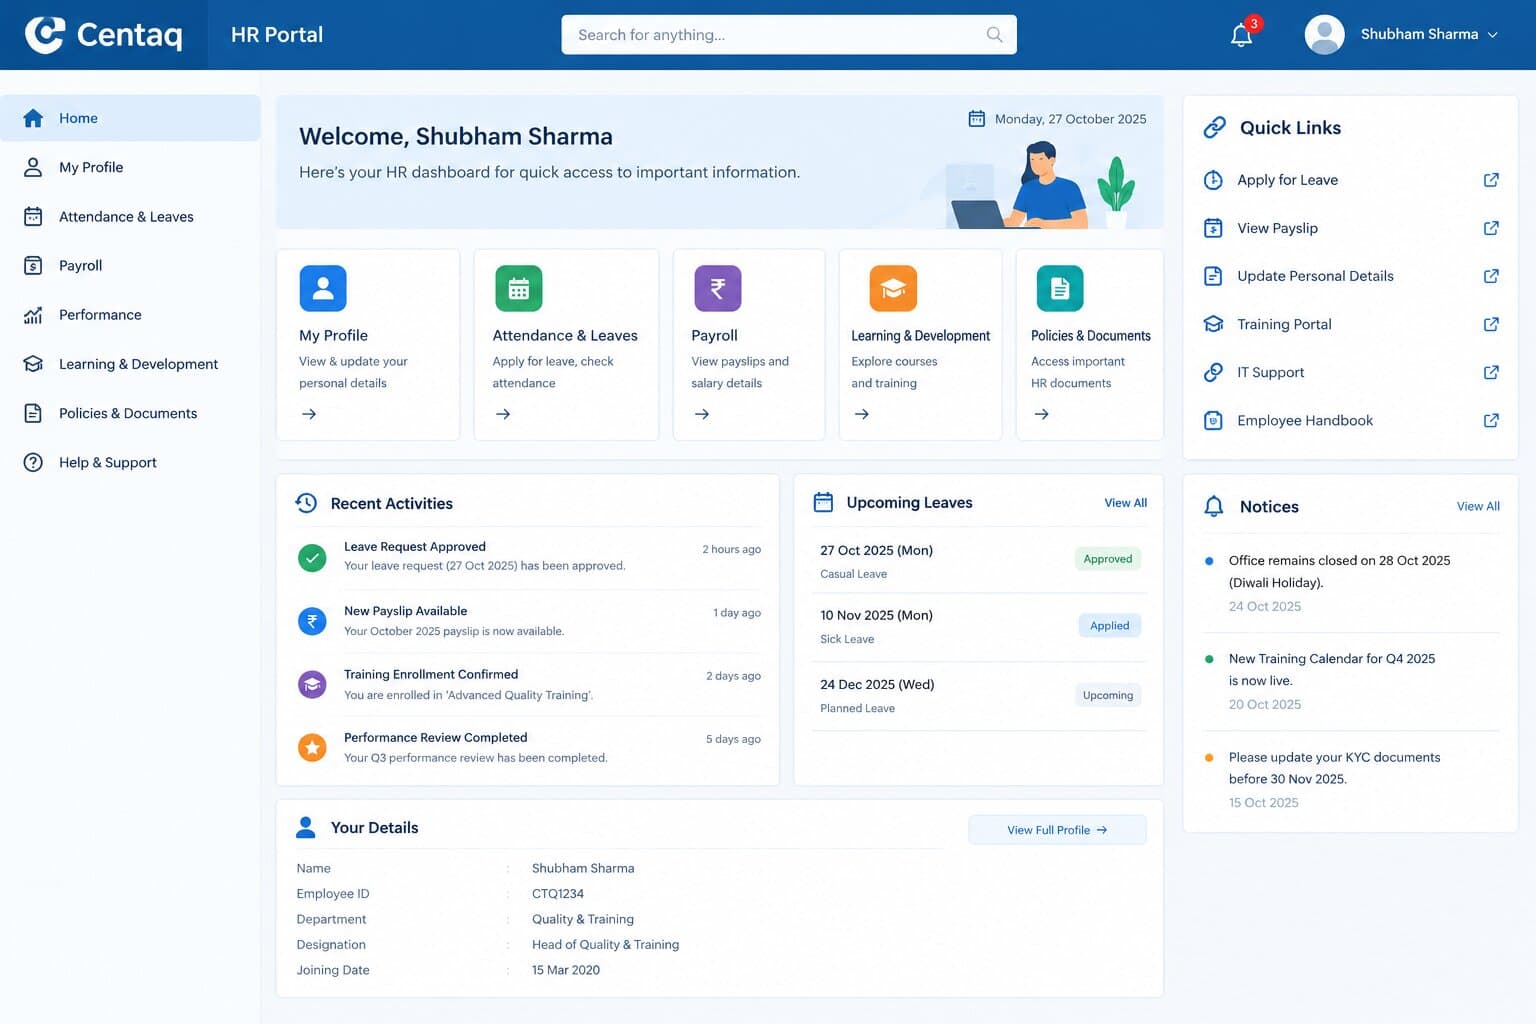Open My Profile in the sidebar
1536x1024 pixels.
pyautogui.click(x=130, y=167)
